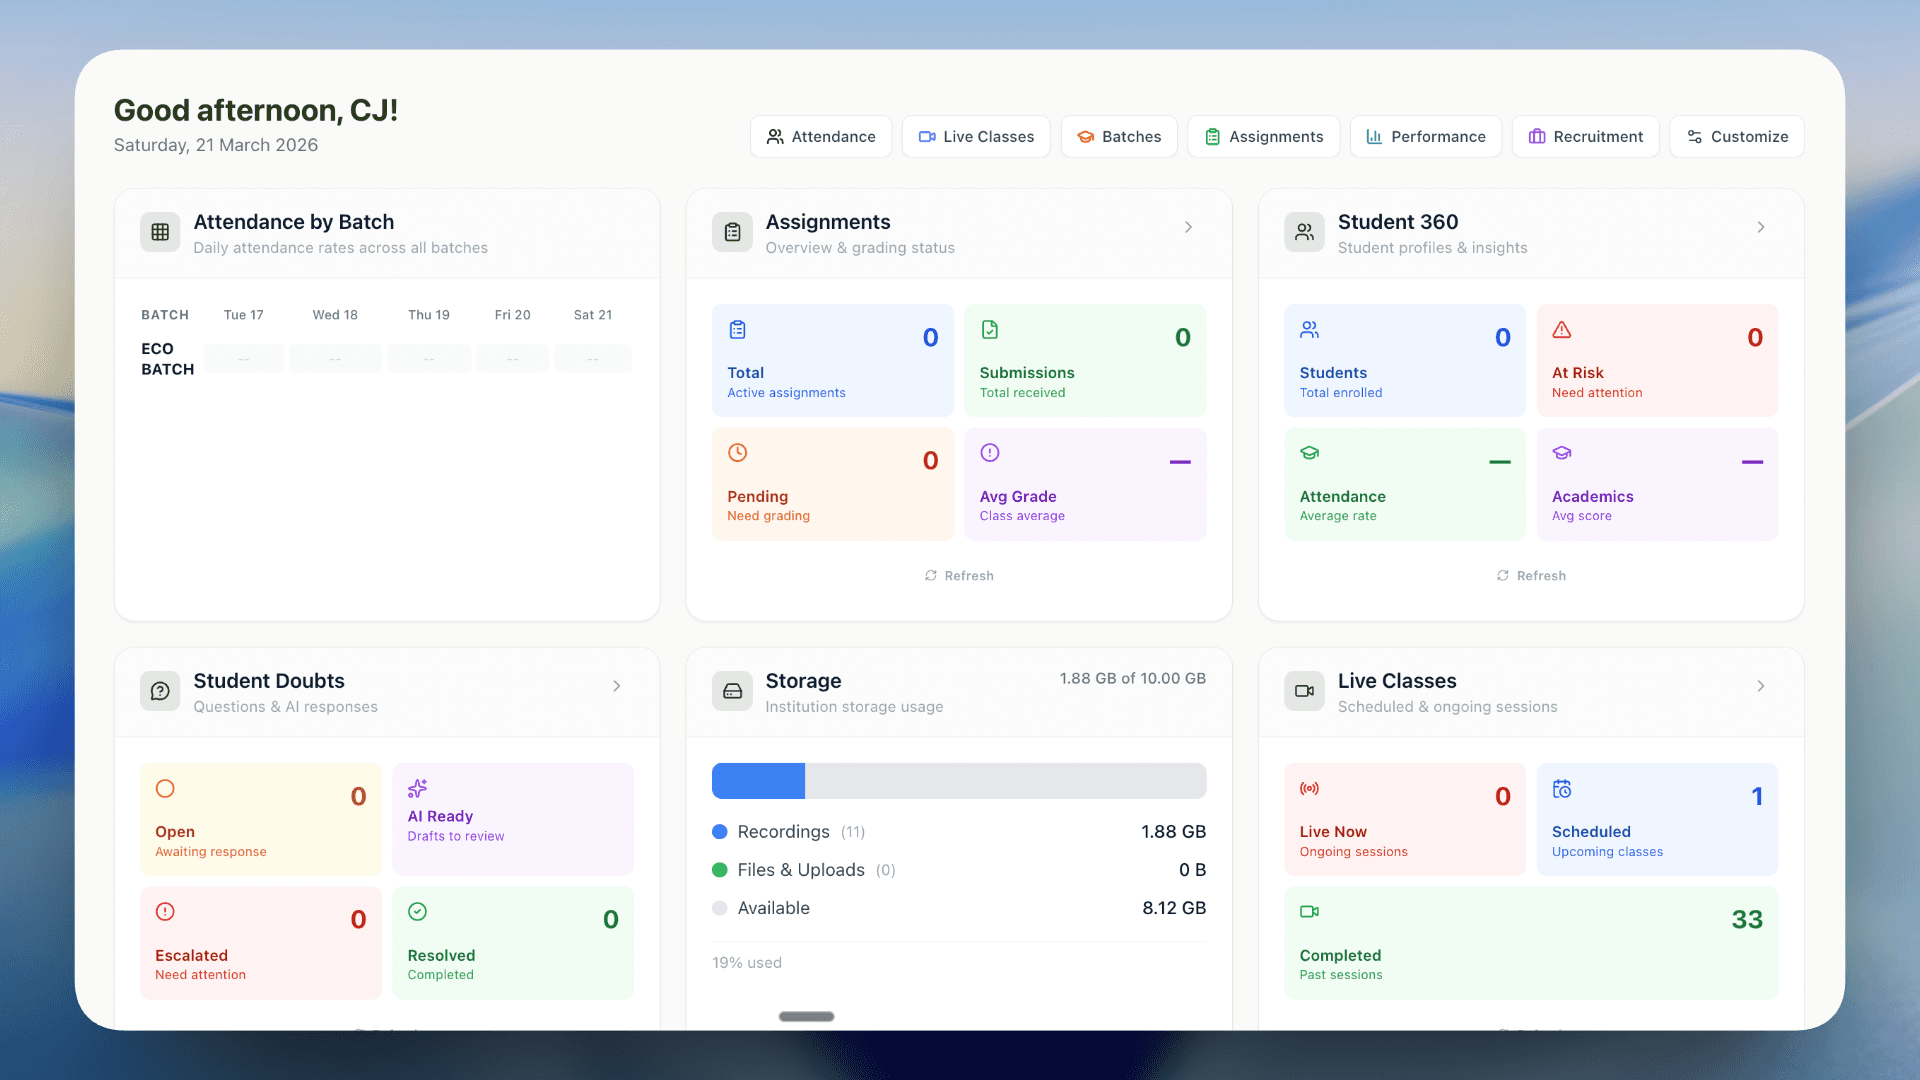
Task: Click the Live Now broadcast icon
Action: click(x=1310, y=788)
